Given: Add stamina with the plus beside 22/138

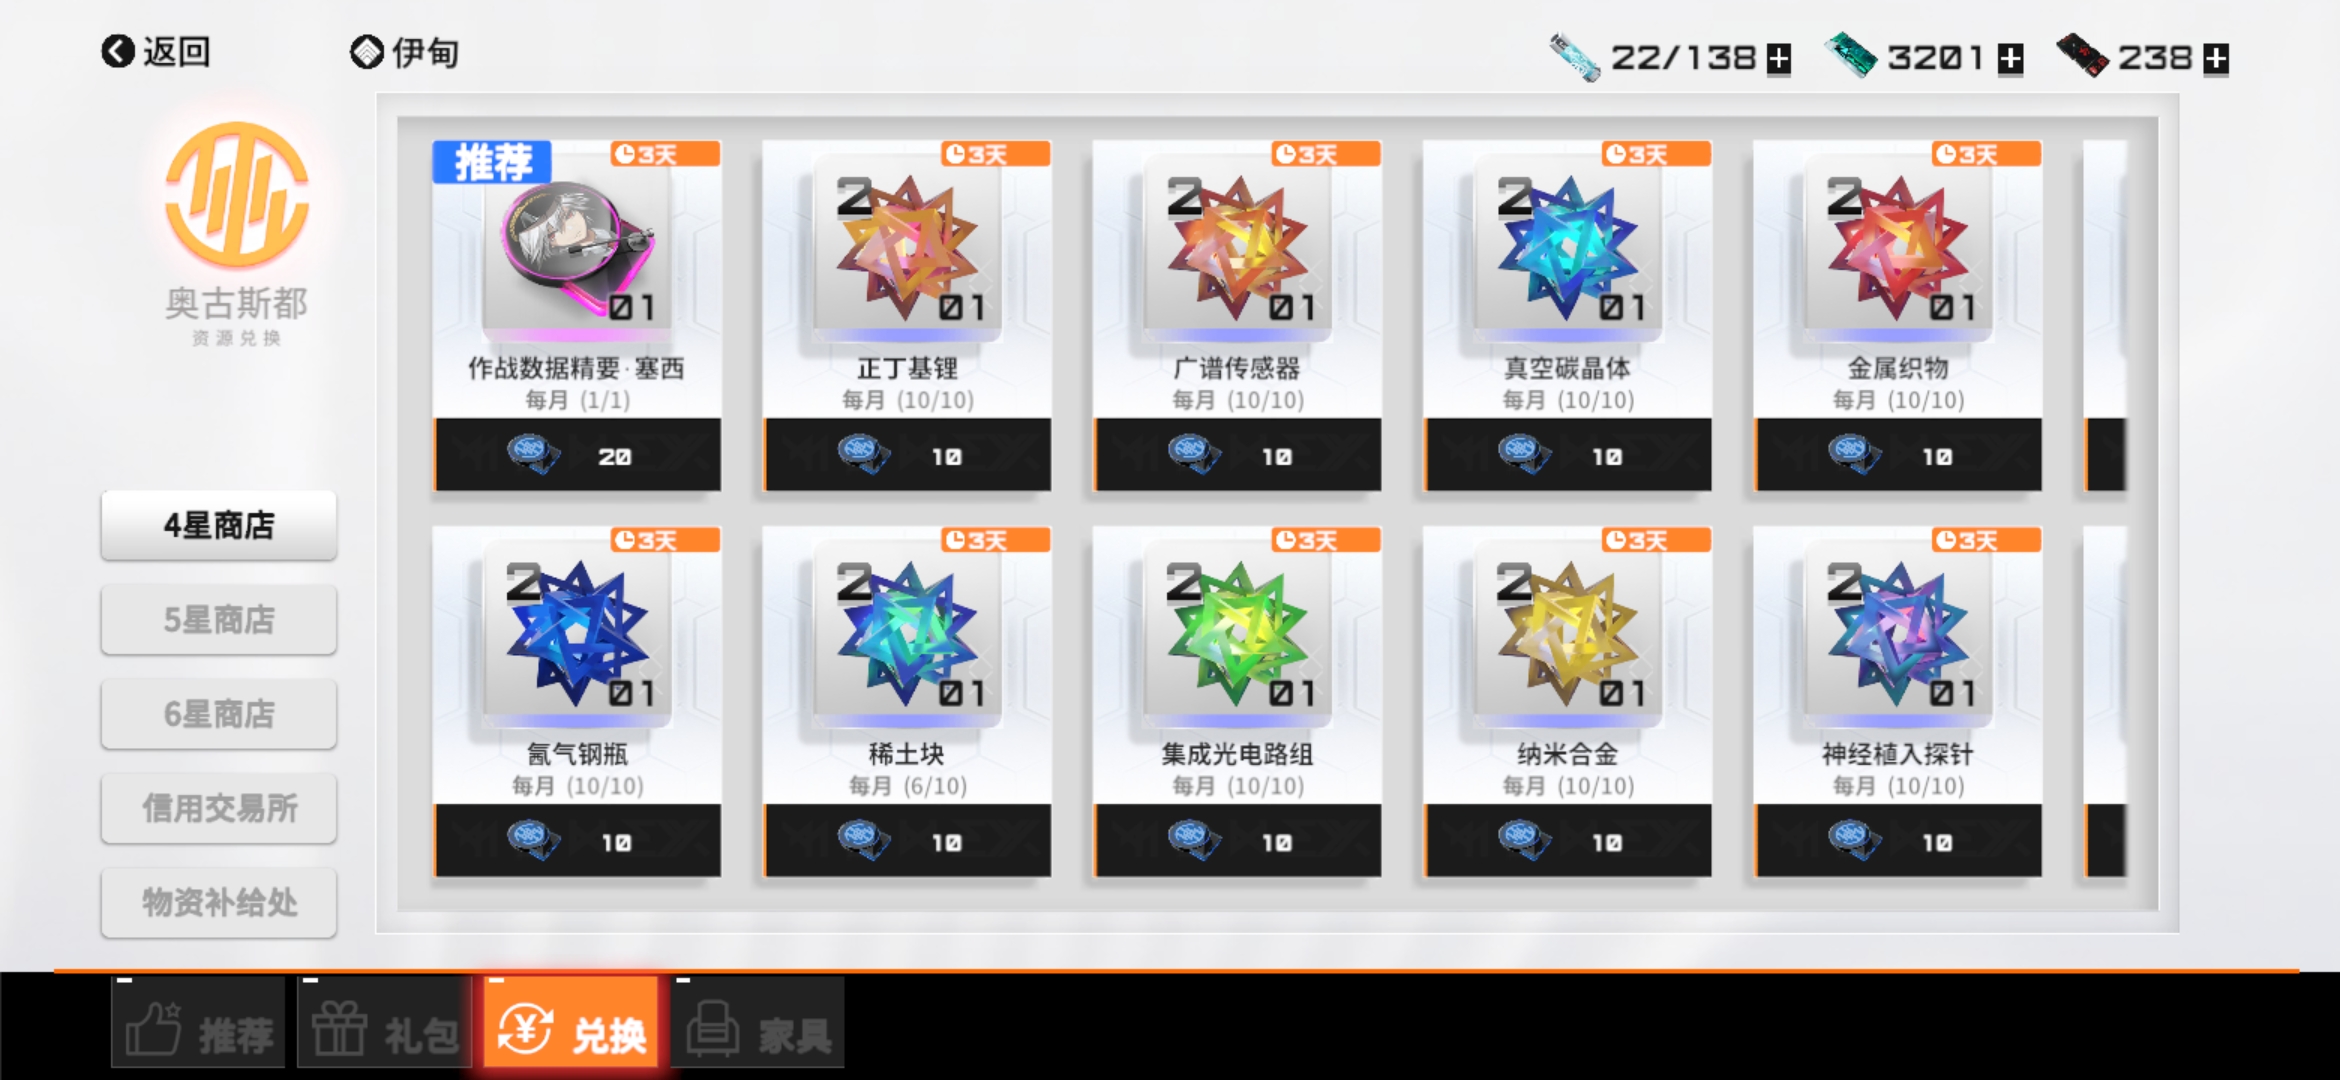Looking at the screenshot, I should (x=1779, y=59).
